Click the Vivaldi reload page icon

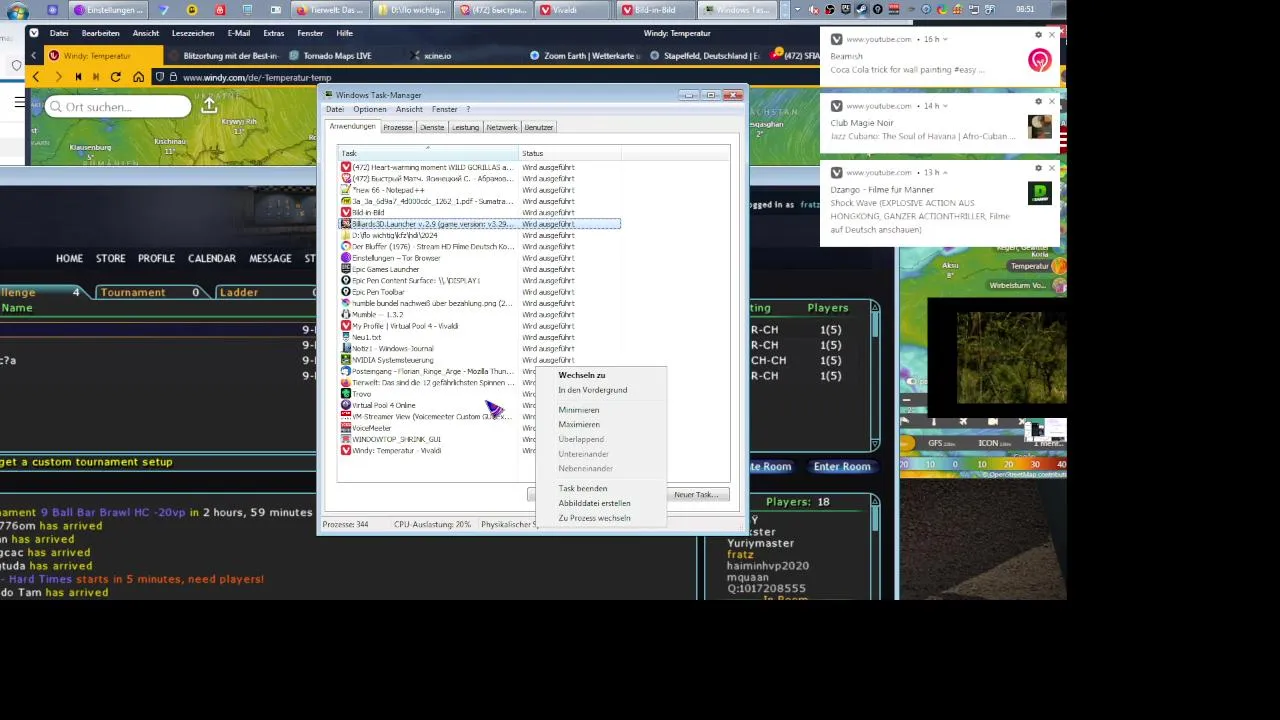tap(116, 77)
